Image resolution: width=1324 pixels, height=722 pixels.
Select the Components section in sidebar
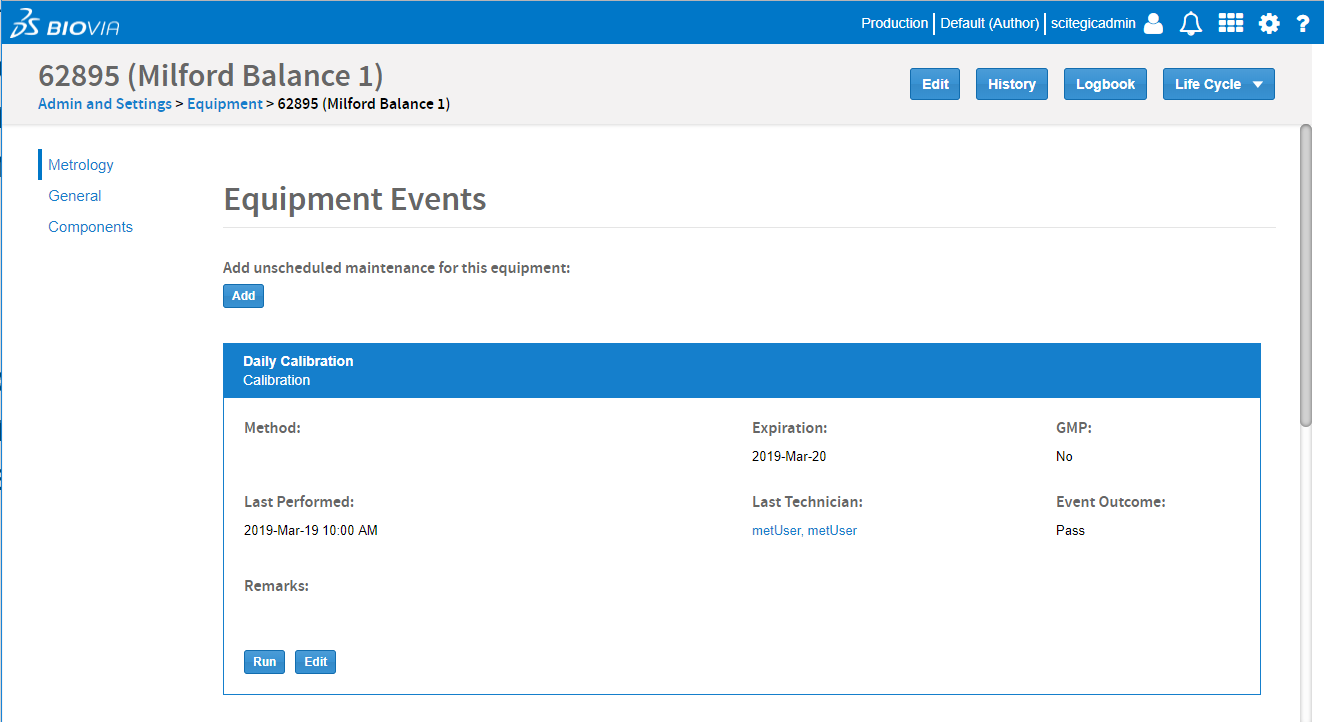point(90,227)
